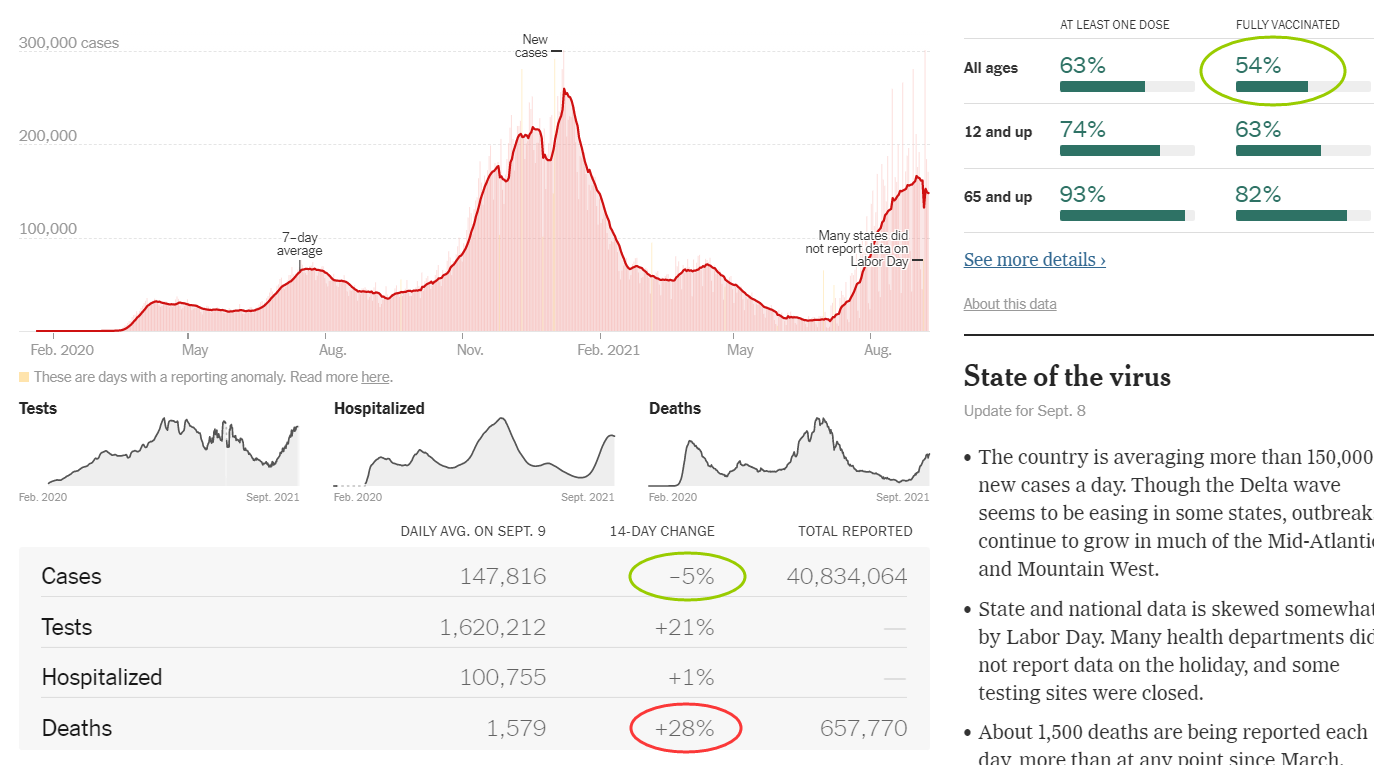Click the "Deaths" mini chart title

point(675,408)
